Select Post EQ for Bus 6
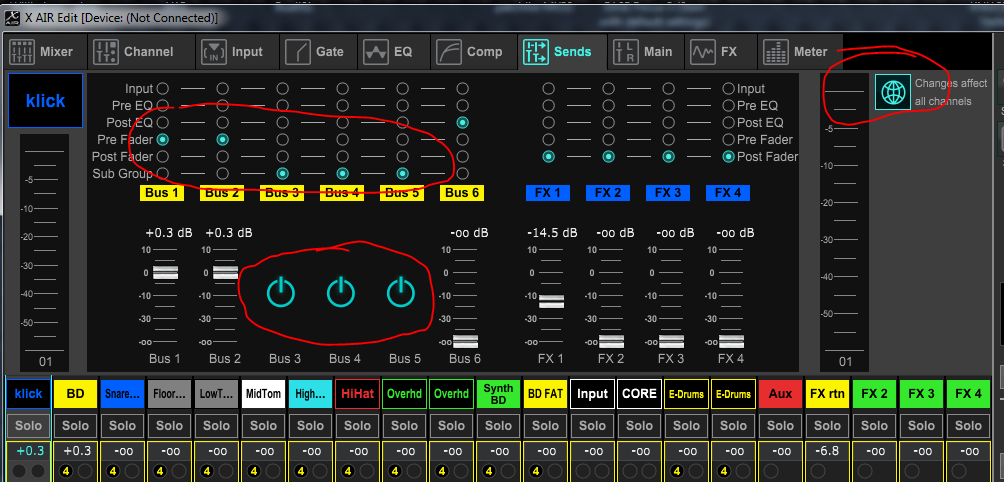1004x482 pixels. click(x=462, y=122)
